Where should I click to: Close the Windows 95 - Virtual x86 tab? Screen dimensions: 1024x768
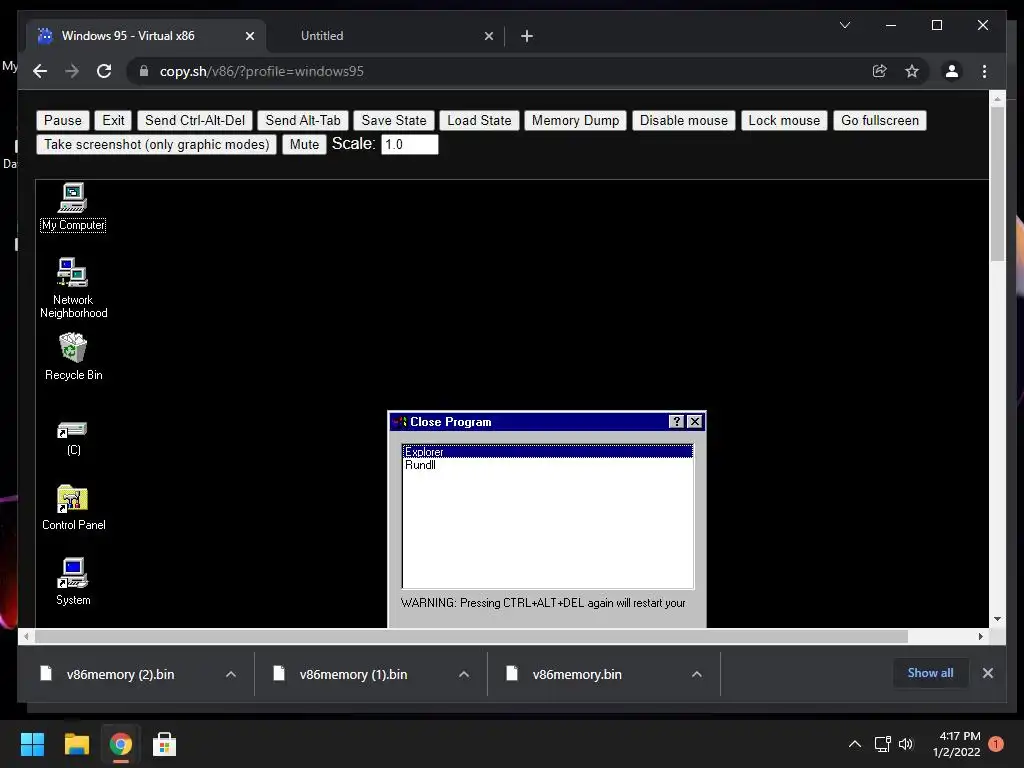click(249, 36)
